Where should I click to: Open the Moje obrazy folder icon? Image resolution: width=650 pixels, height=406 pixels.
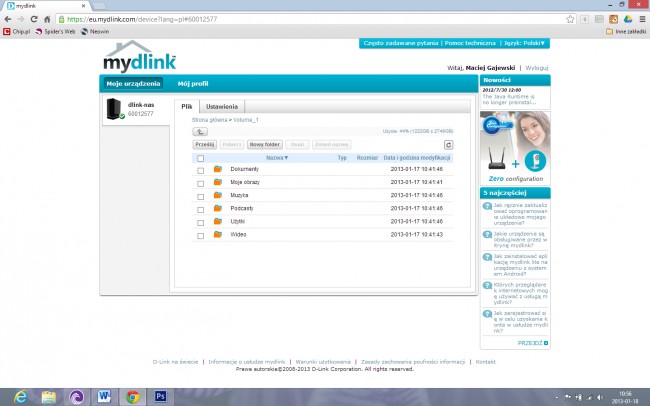coord(218,182)
